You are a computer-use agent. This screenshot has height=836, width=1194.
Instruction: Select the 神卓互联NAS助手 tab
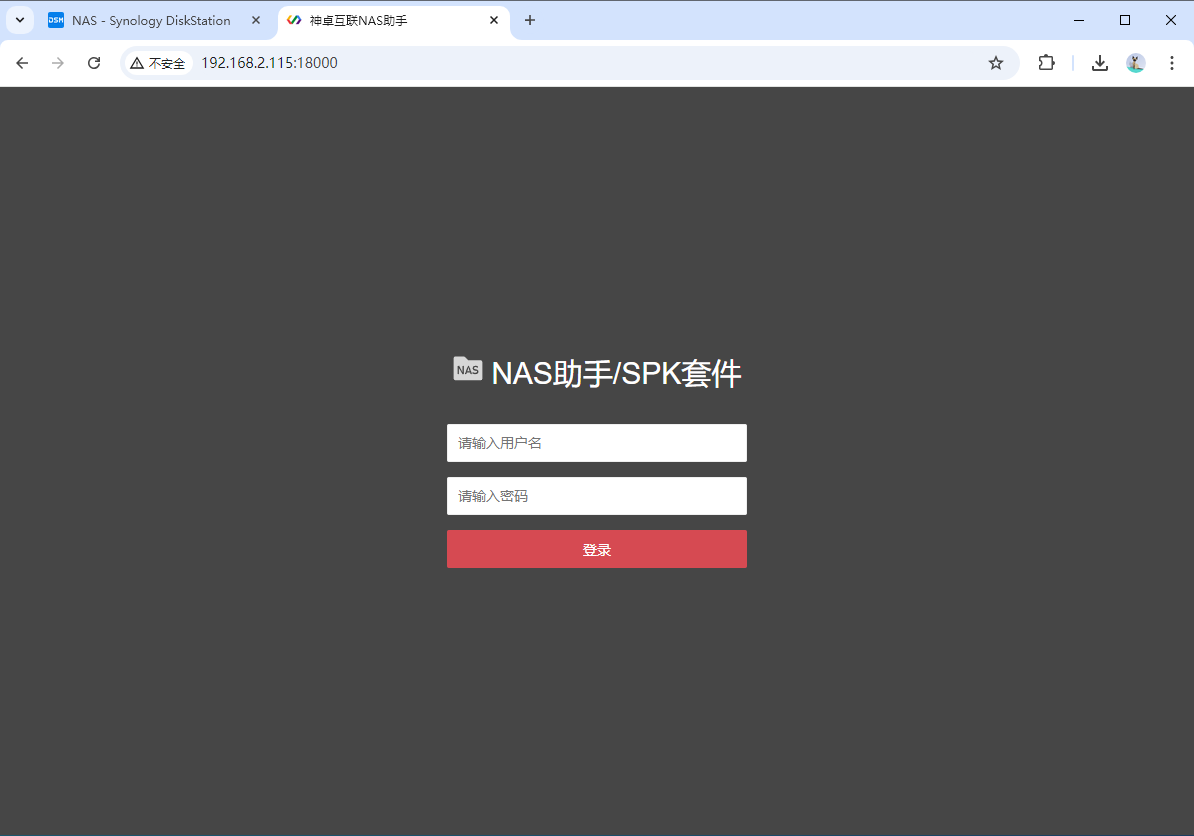380,20
